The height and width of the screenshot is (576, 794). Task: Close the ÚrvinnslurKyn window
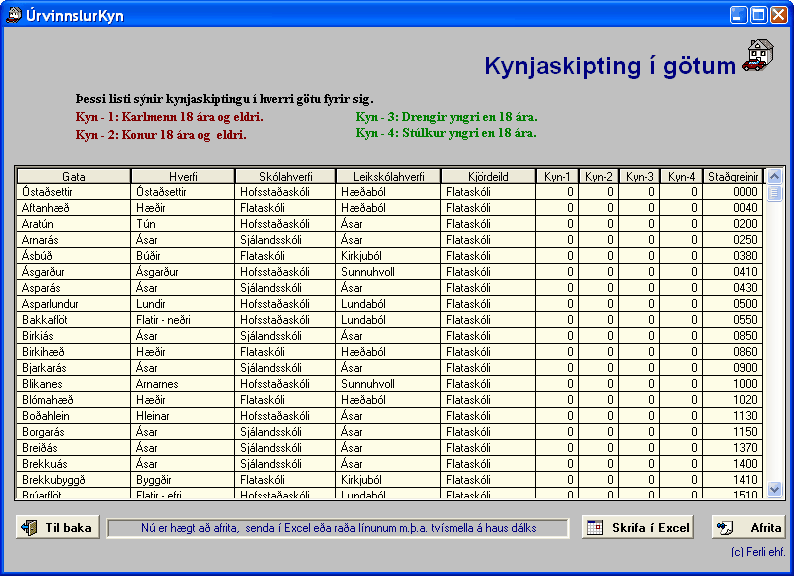coord(778,15)
